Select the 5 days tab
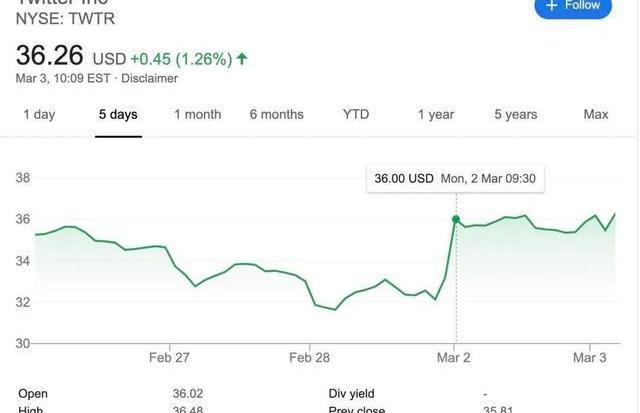This screenshot has width=640, height=413. coord(118,114)
